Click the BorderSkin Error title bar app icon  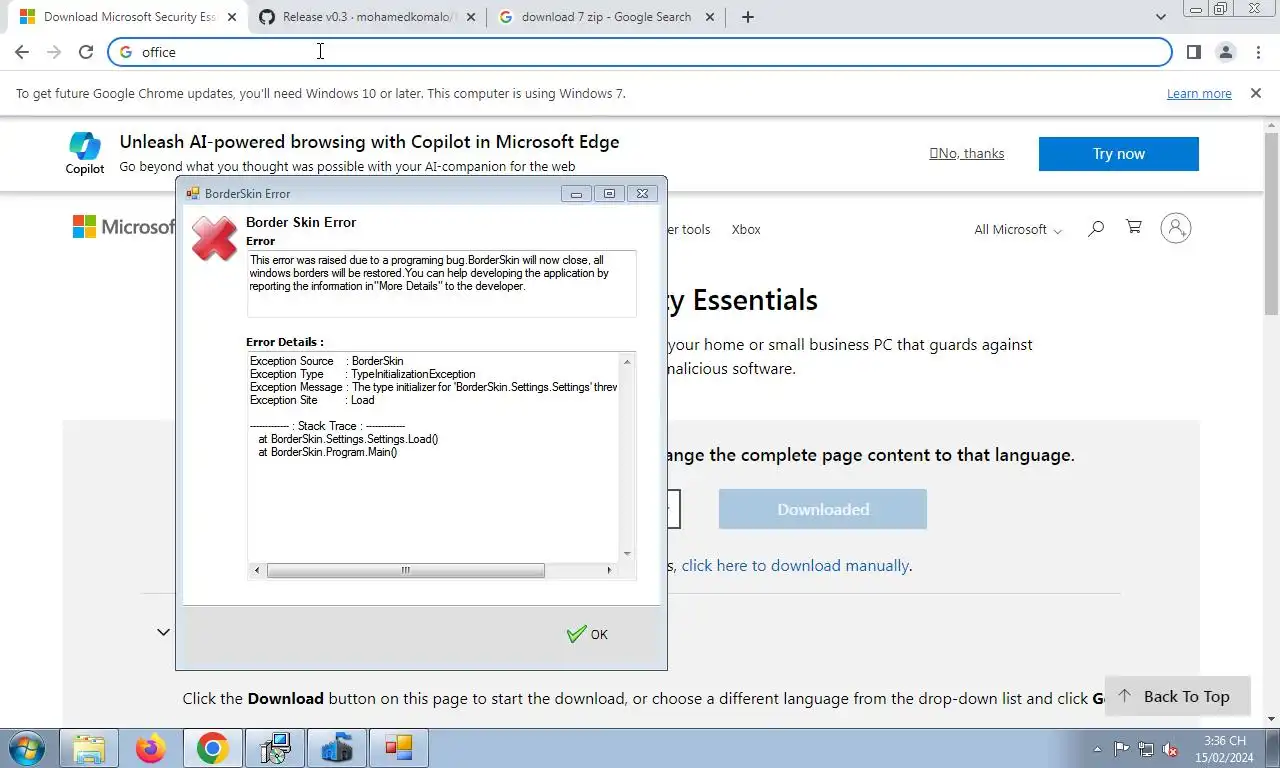[193, 194]
